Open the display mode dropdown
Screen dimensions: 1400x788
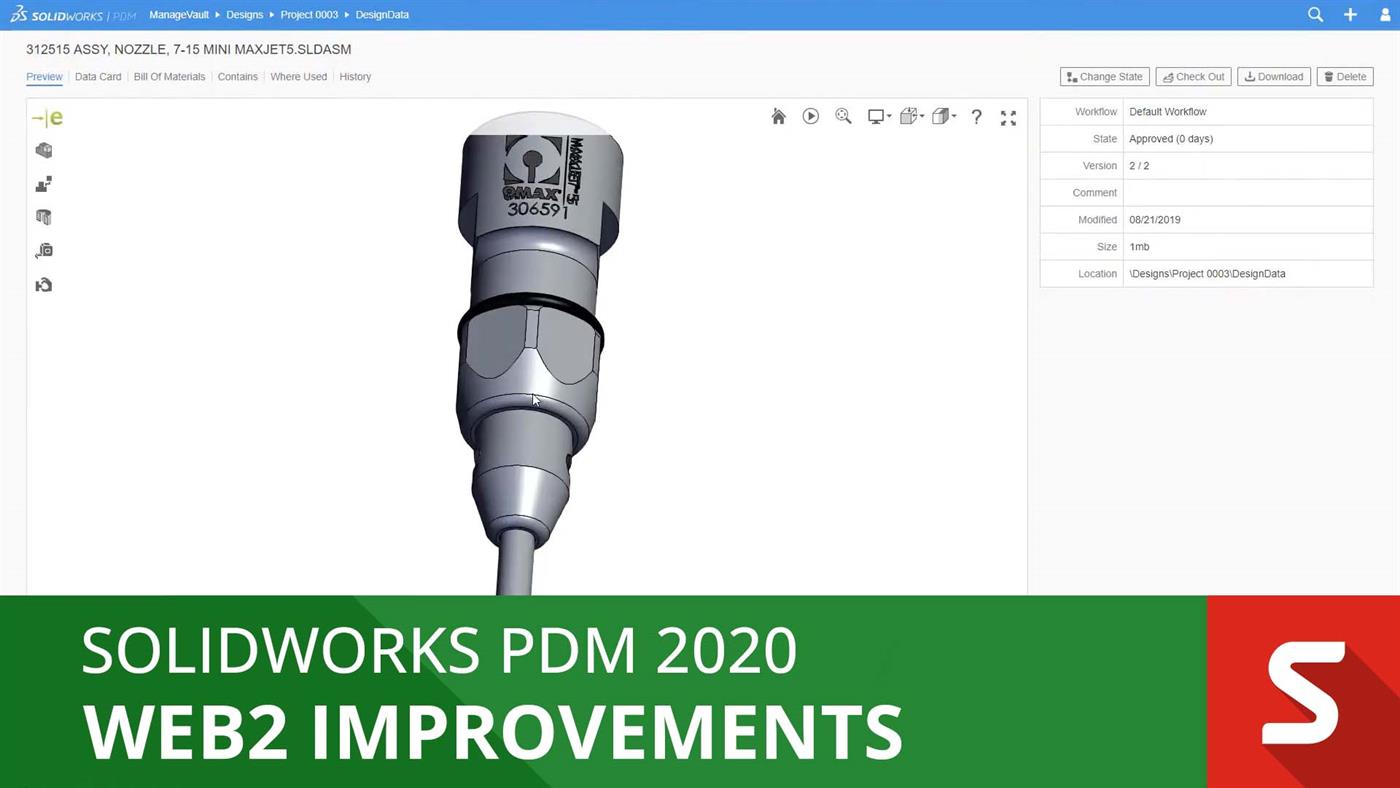tap(878, 116)
